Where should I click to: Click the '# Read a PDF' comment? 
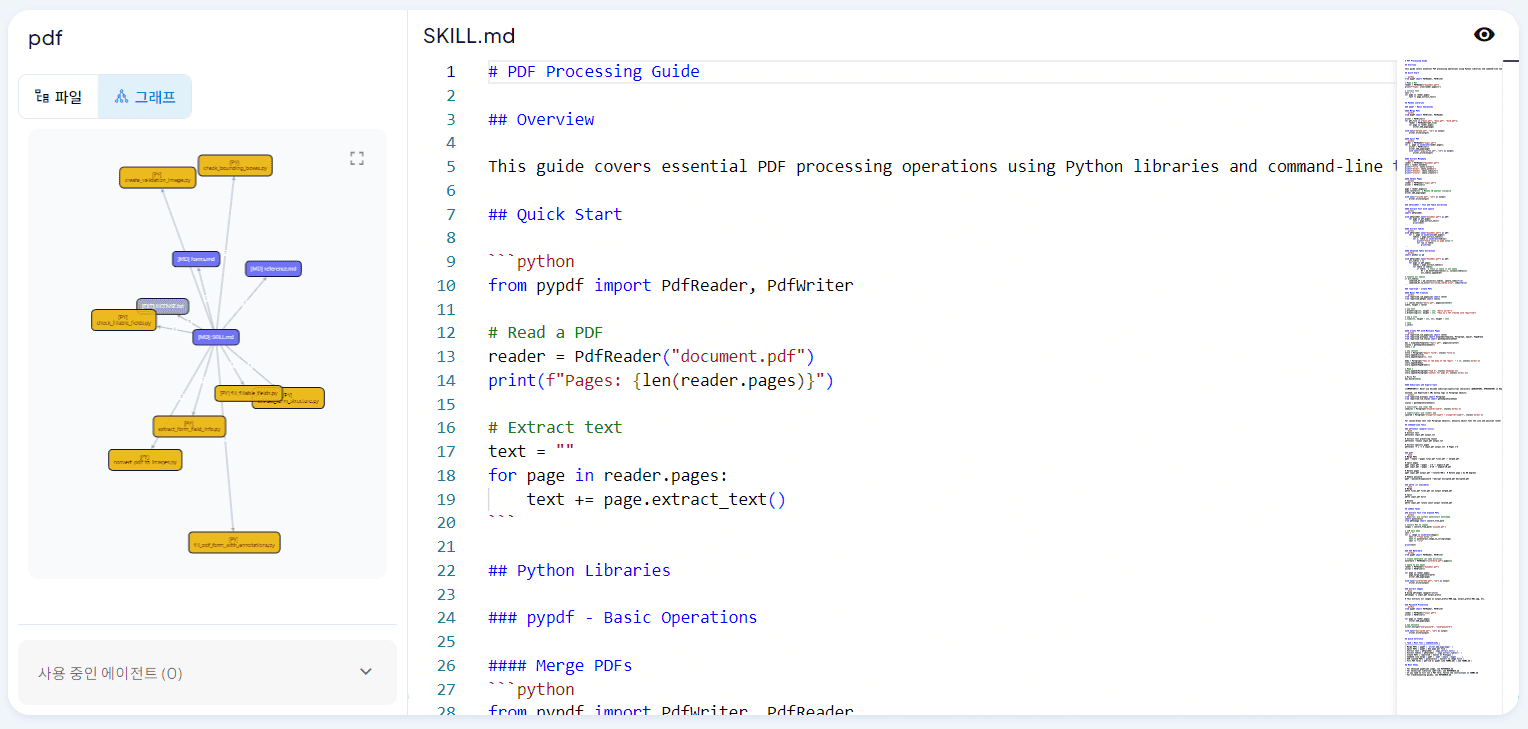point(546,333)
